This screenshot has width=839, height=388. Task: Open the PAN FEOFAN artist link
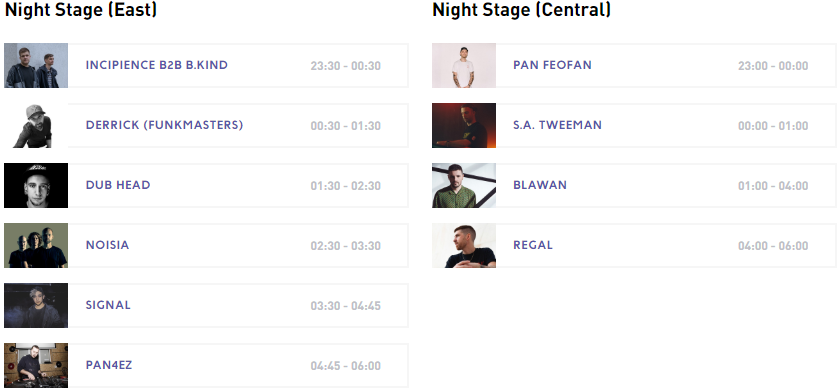pos(552,65)
